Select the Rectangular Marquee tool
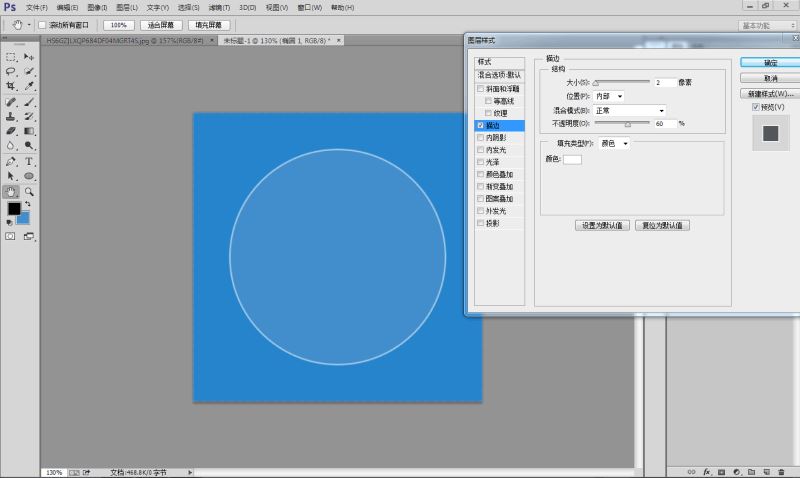This screenshot has height=478, width=800. (11, 57)
